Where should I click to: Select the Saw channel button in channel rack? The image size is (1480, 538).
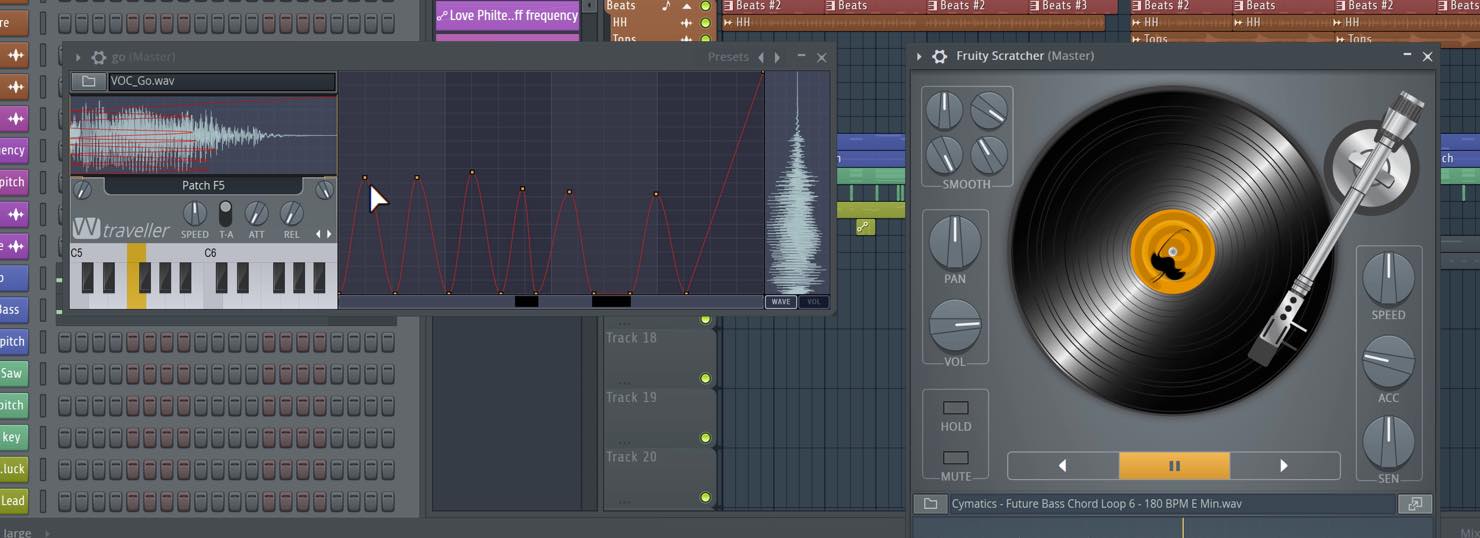[x=13, y=373]
